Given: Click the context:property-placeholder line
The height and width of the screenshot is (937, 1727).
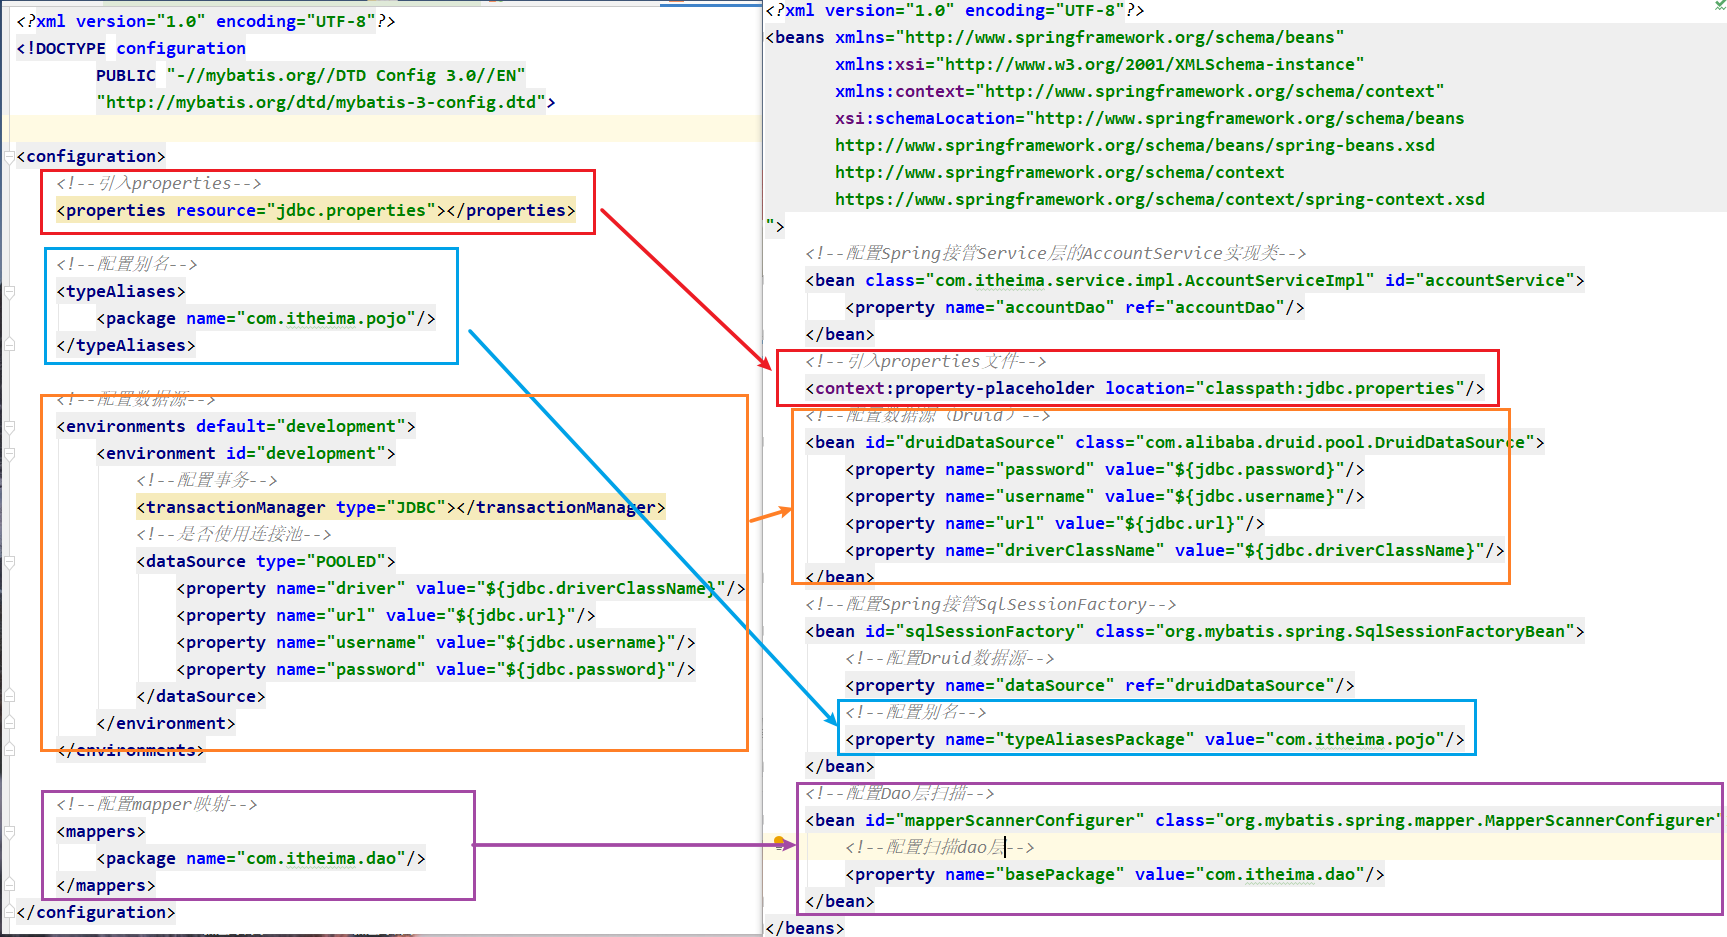Looking at the screenshot, I should [1145, 388].
